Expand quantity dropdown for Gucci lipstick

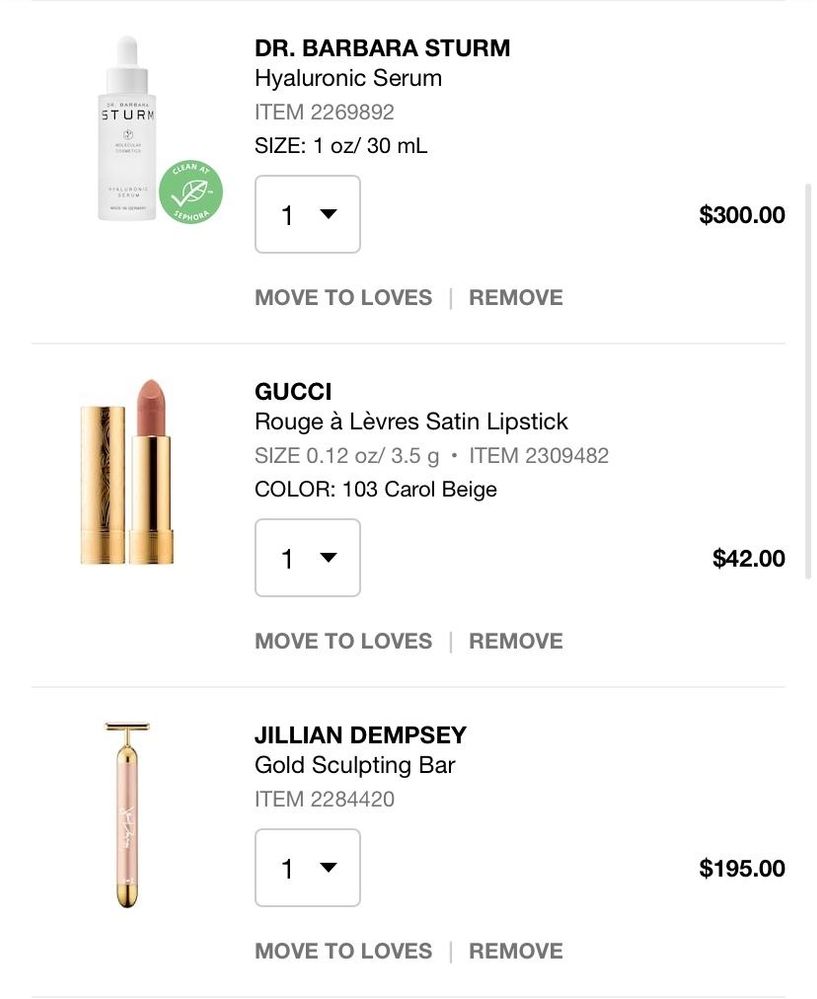tap(307, 557)
